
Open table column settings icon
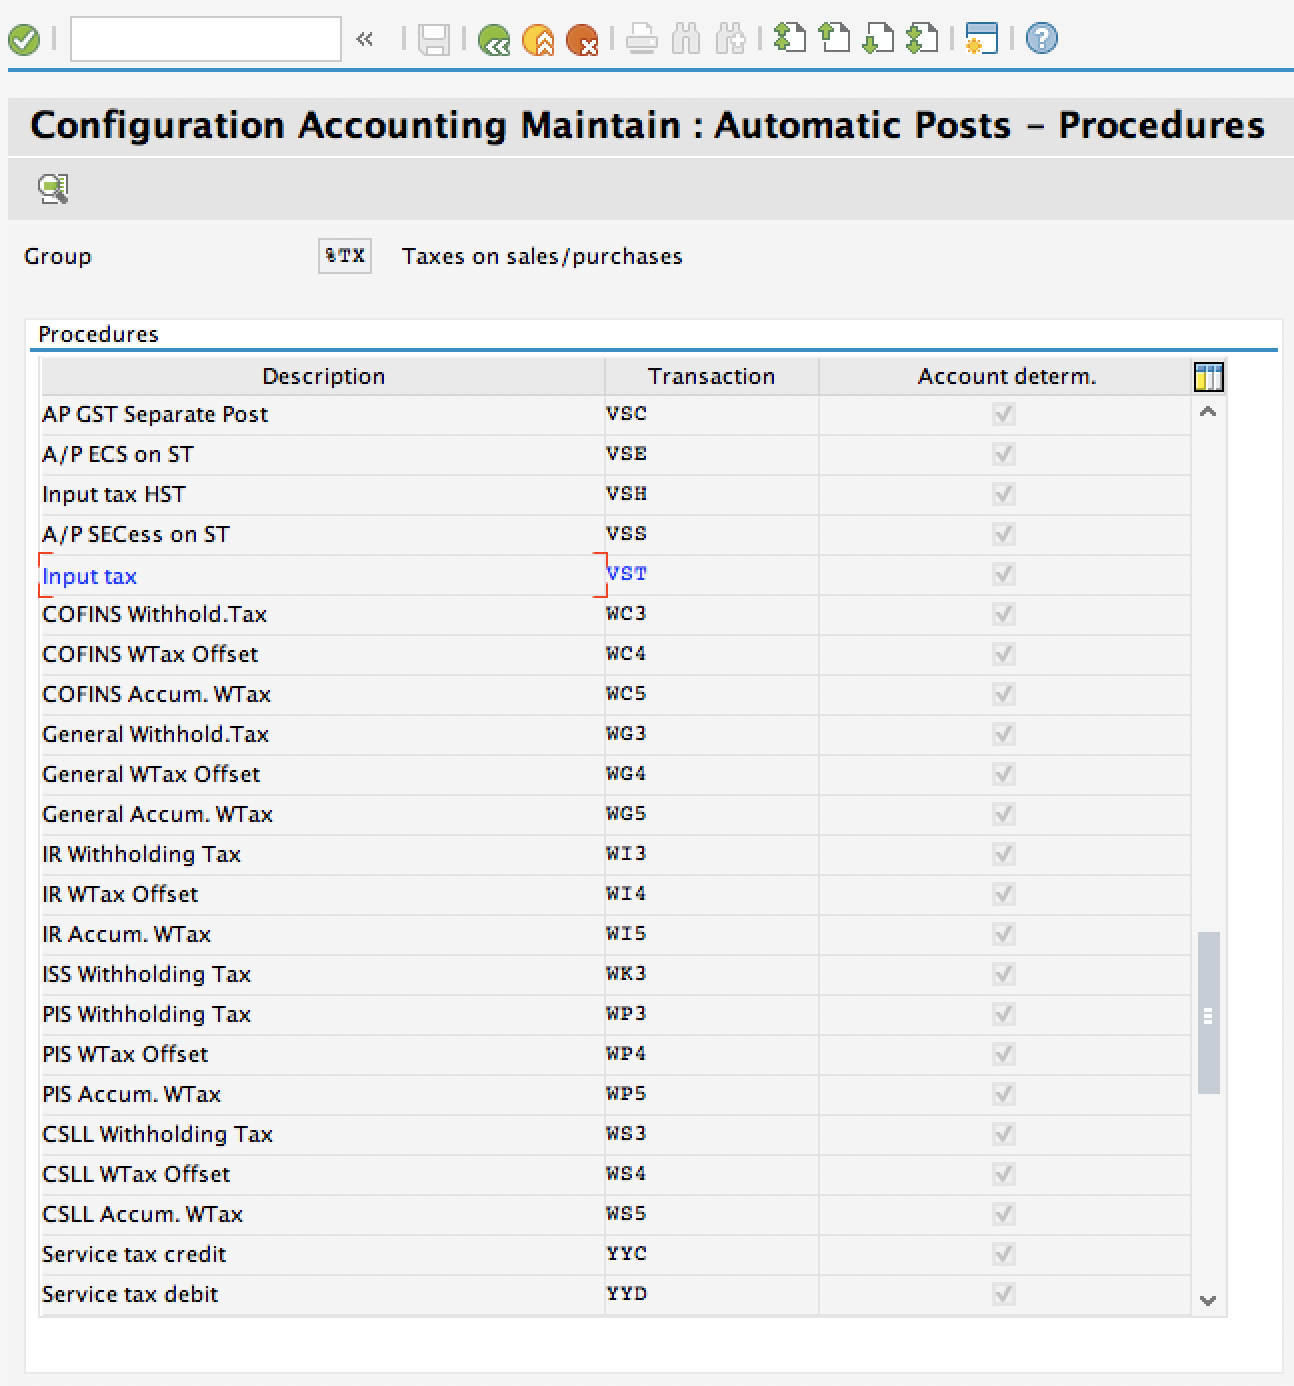pyautogui.click(x=1209, y=377)
